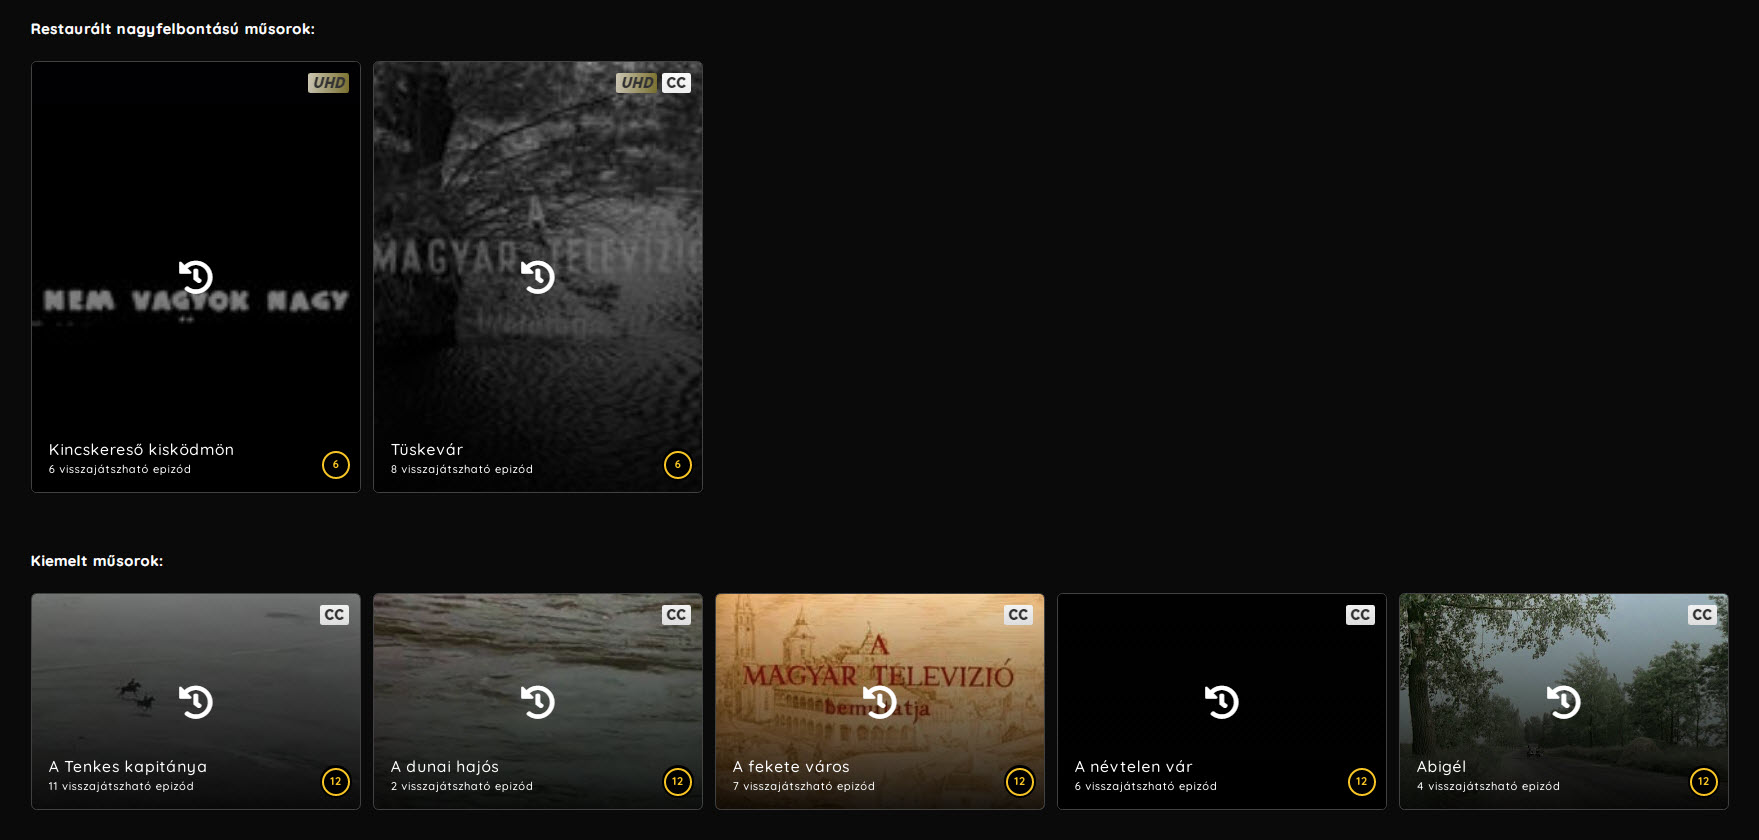The width and height of the screenshot is (1759, 840).
Task: Click the replay icon on Tüskevár card
Action: 538,277
